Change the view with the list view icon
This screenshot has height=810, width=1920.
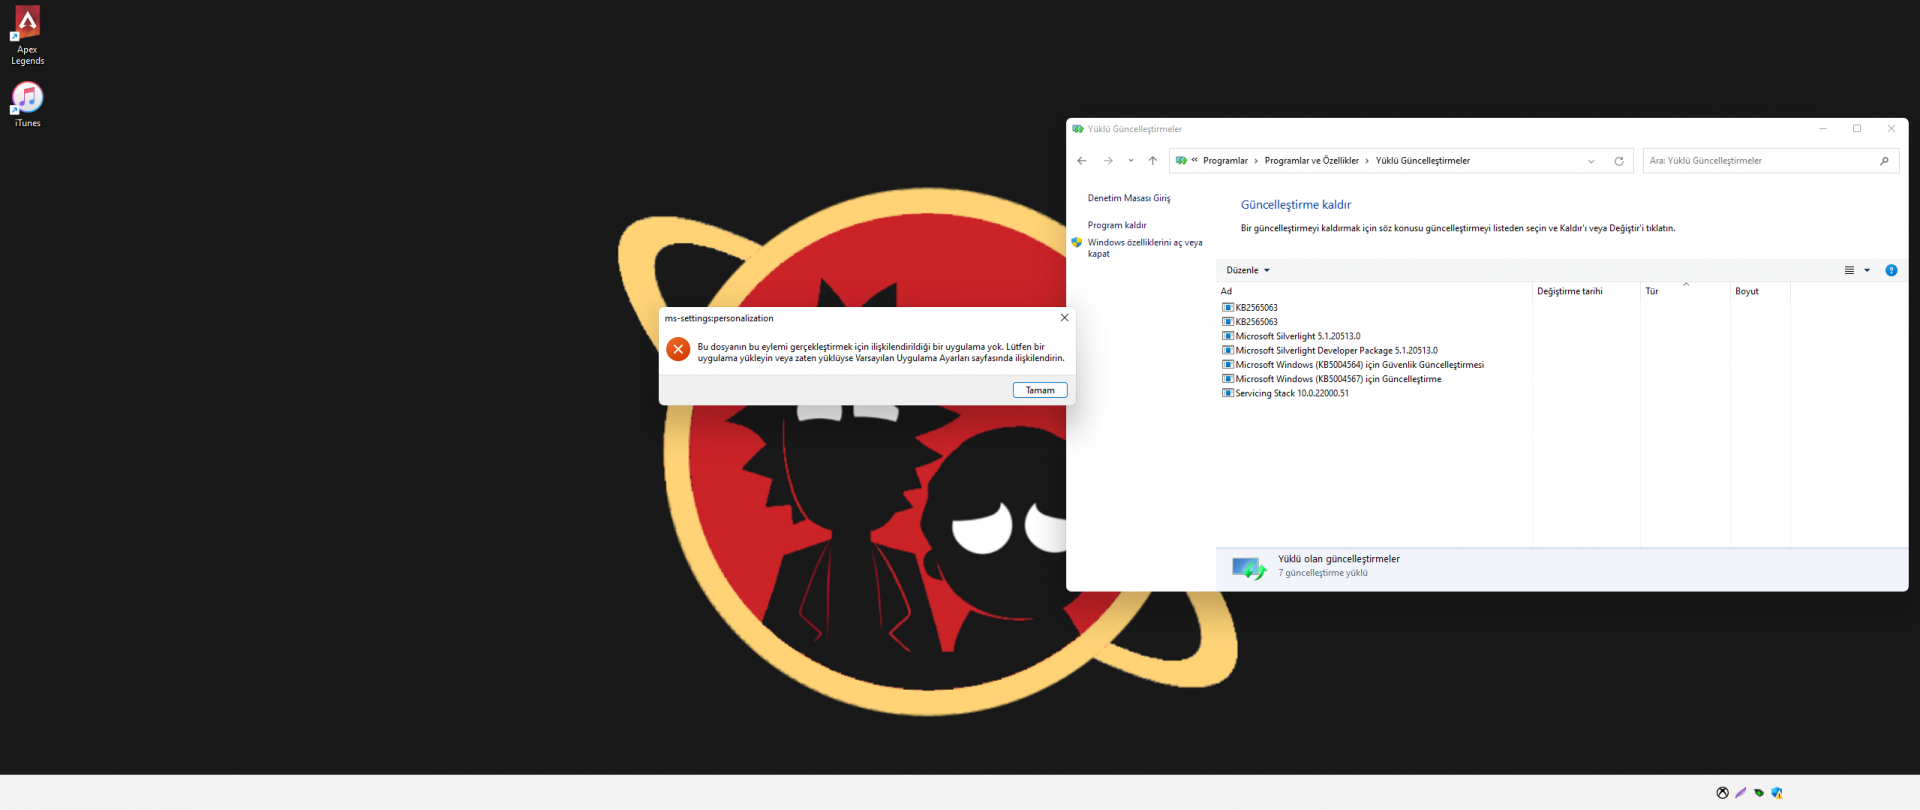click(1849, 270)
